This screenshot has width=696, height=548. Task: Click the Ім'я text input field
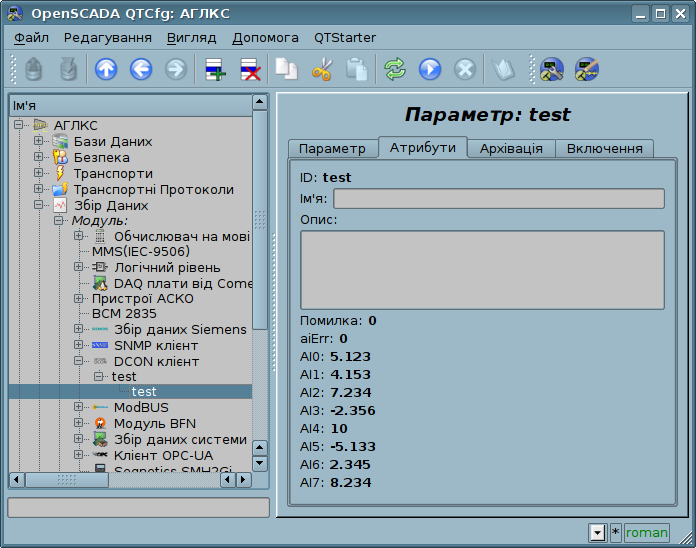click(498, 198)
